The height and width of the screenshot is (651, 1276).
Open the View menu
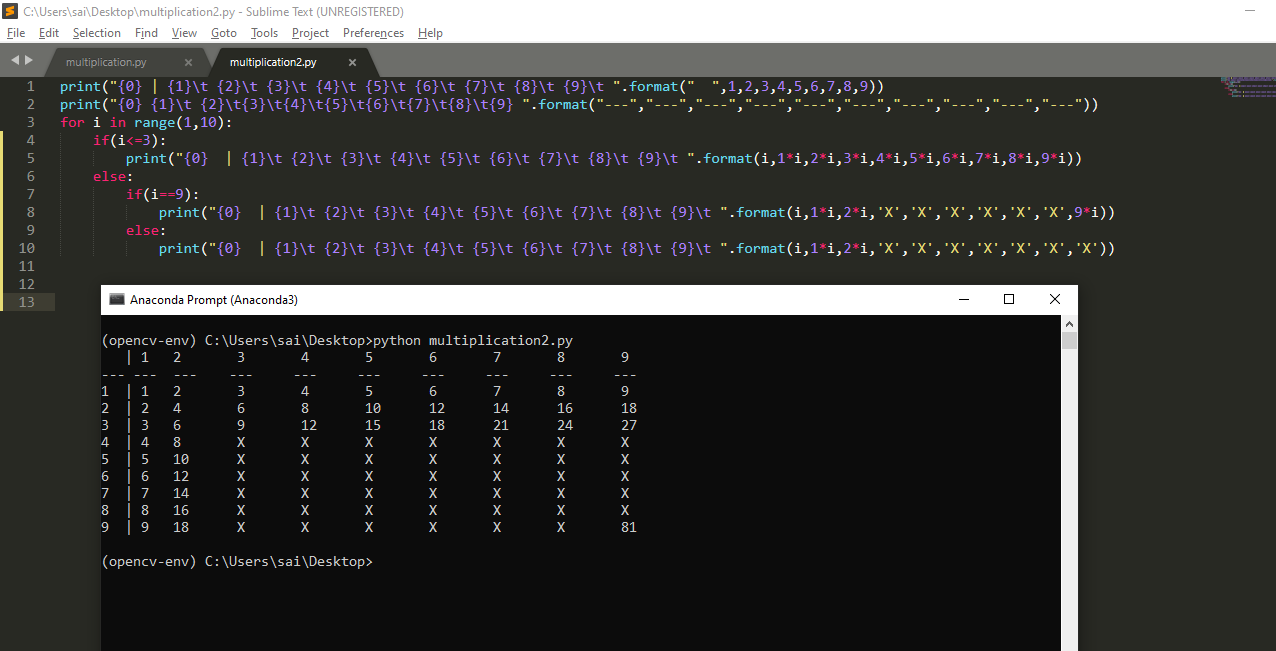click(x=184, y=33)
